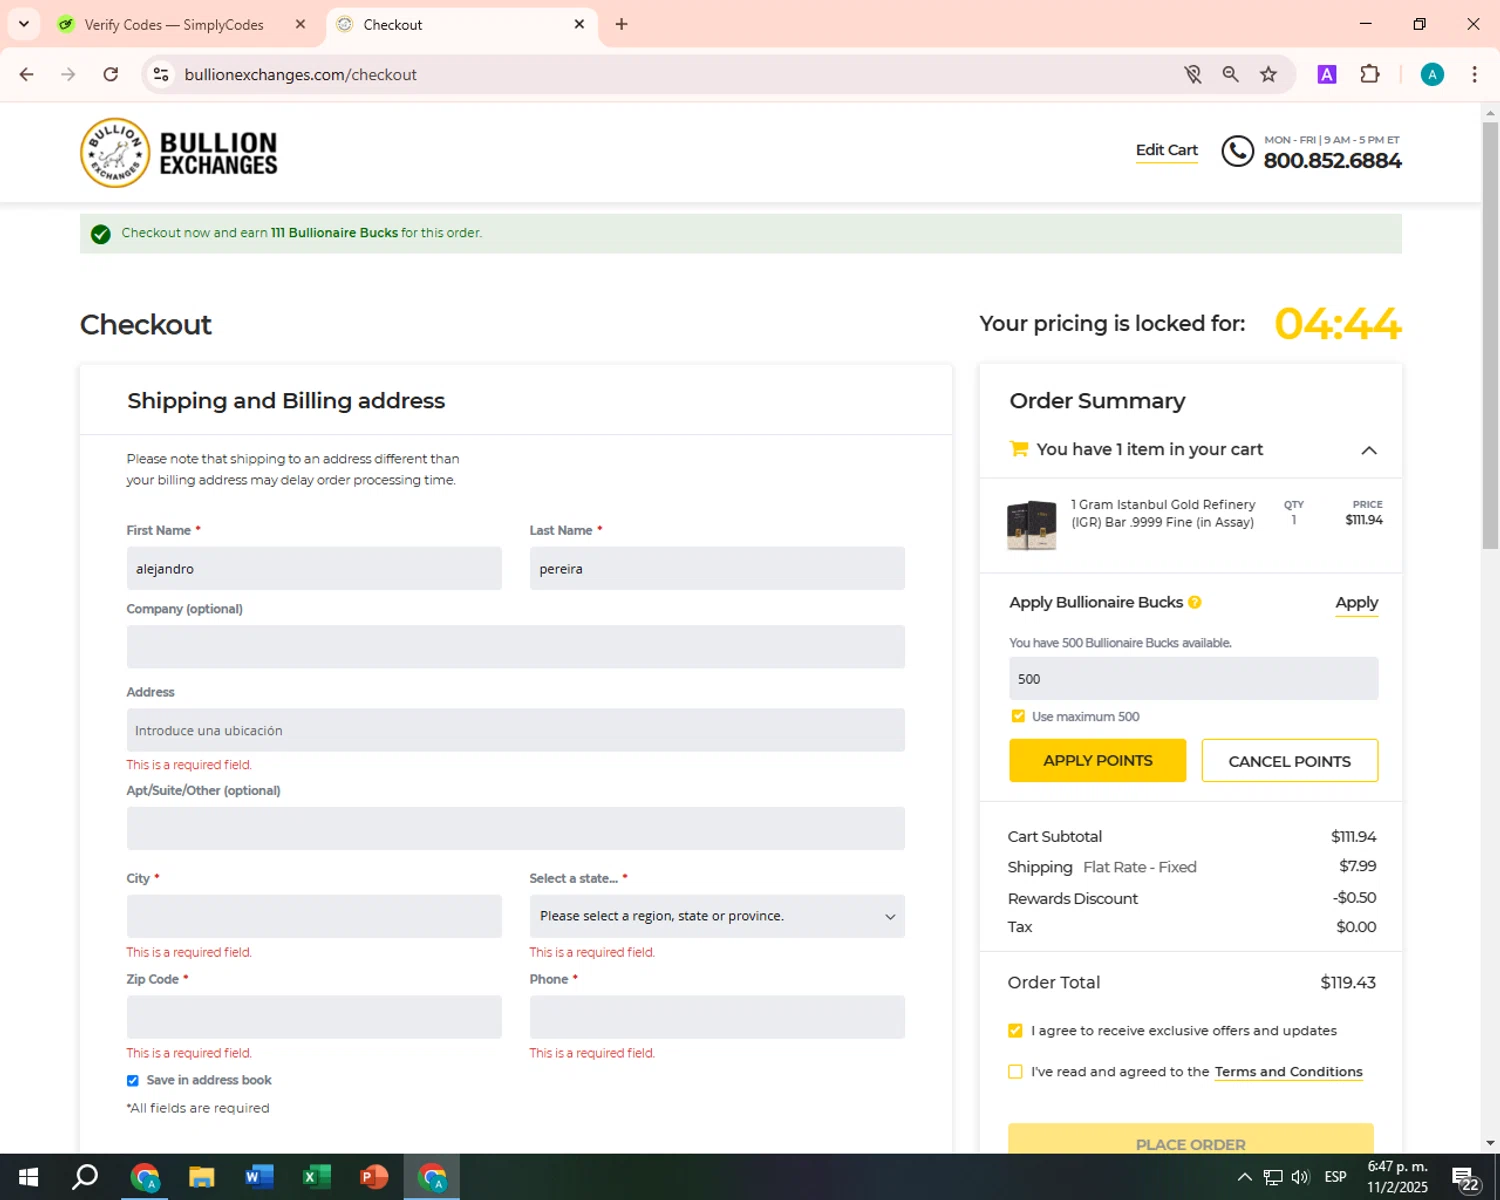Open notification center in taskbar

tap(1466, 1177)
